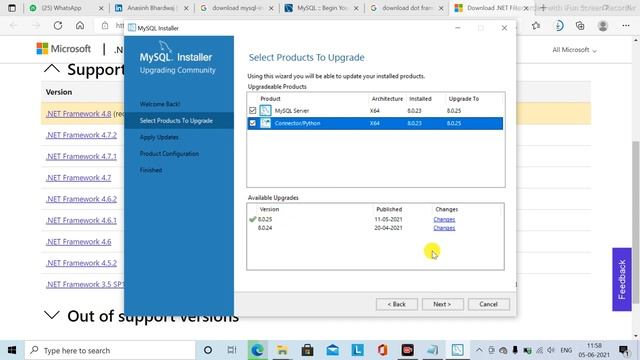Click the Connector/Python product icon

coord(265,123)
